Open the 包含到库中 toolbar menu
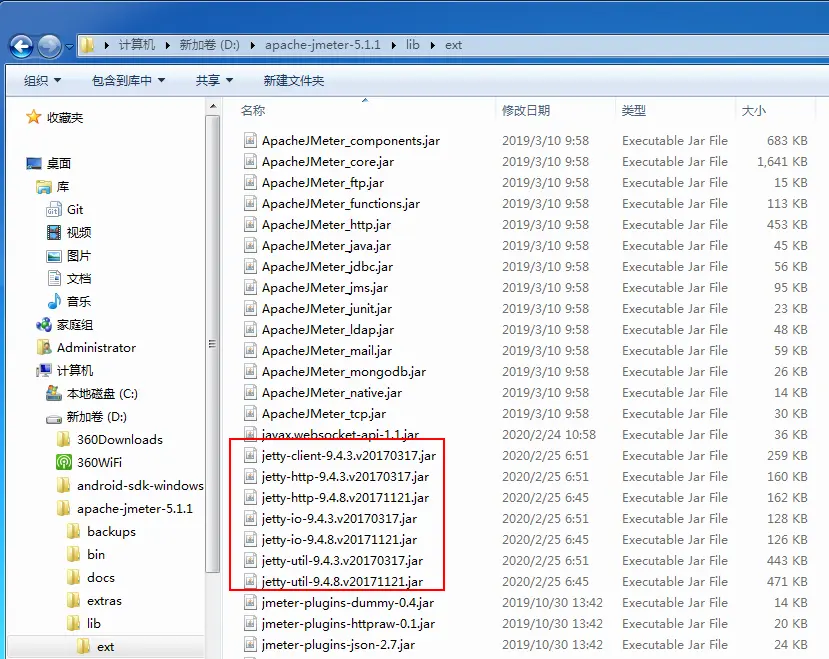The width and height of the screenshot is (829, 659). pyautogui.click(x=128, y=80)
